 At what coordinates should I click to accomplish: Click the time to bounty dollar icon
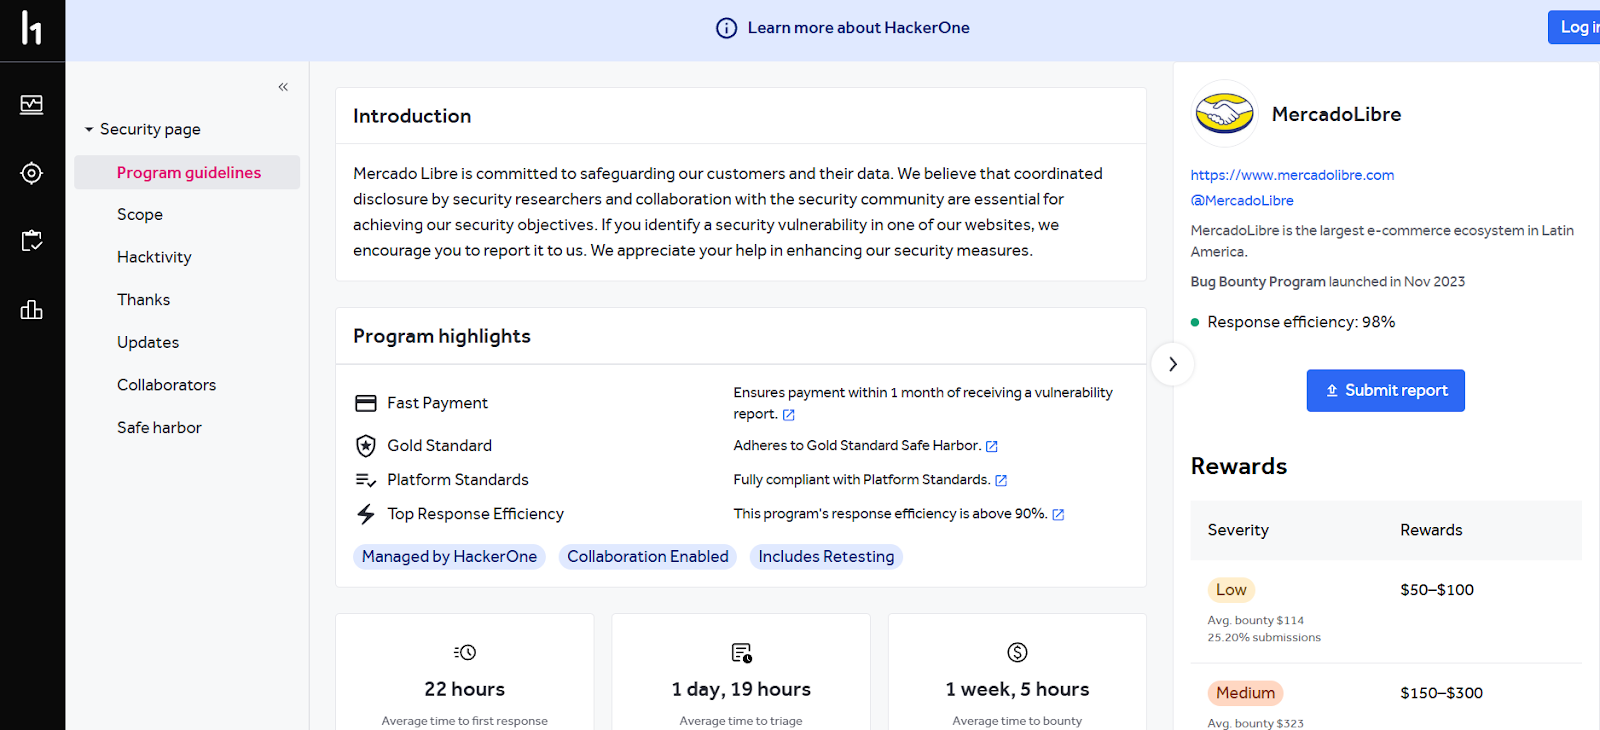pos(1017,652)
